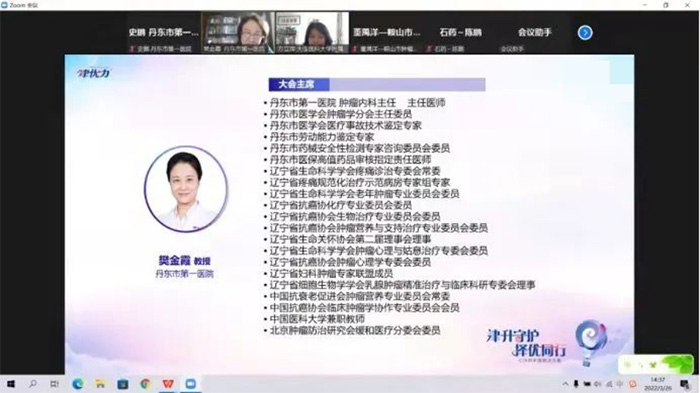Expand hidden system tray icons

tap(565, 384)
